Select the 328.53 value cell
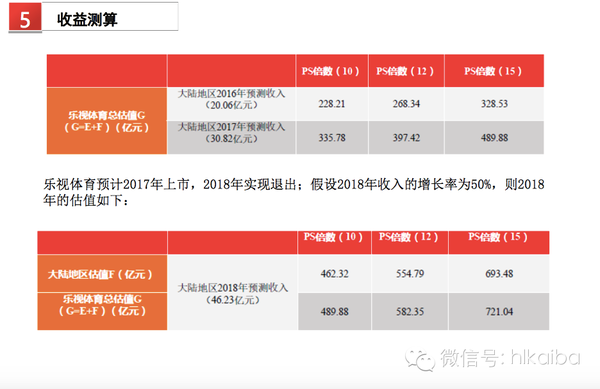 tap(494, 104)
